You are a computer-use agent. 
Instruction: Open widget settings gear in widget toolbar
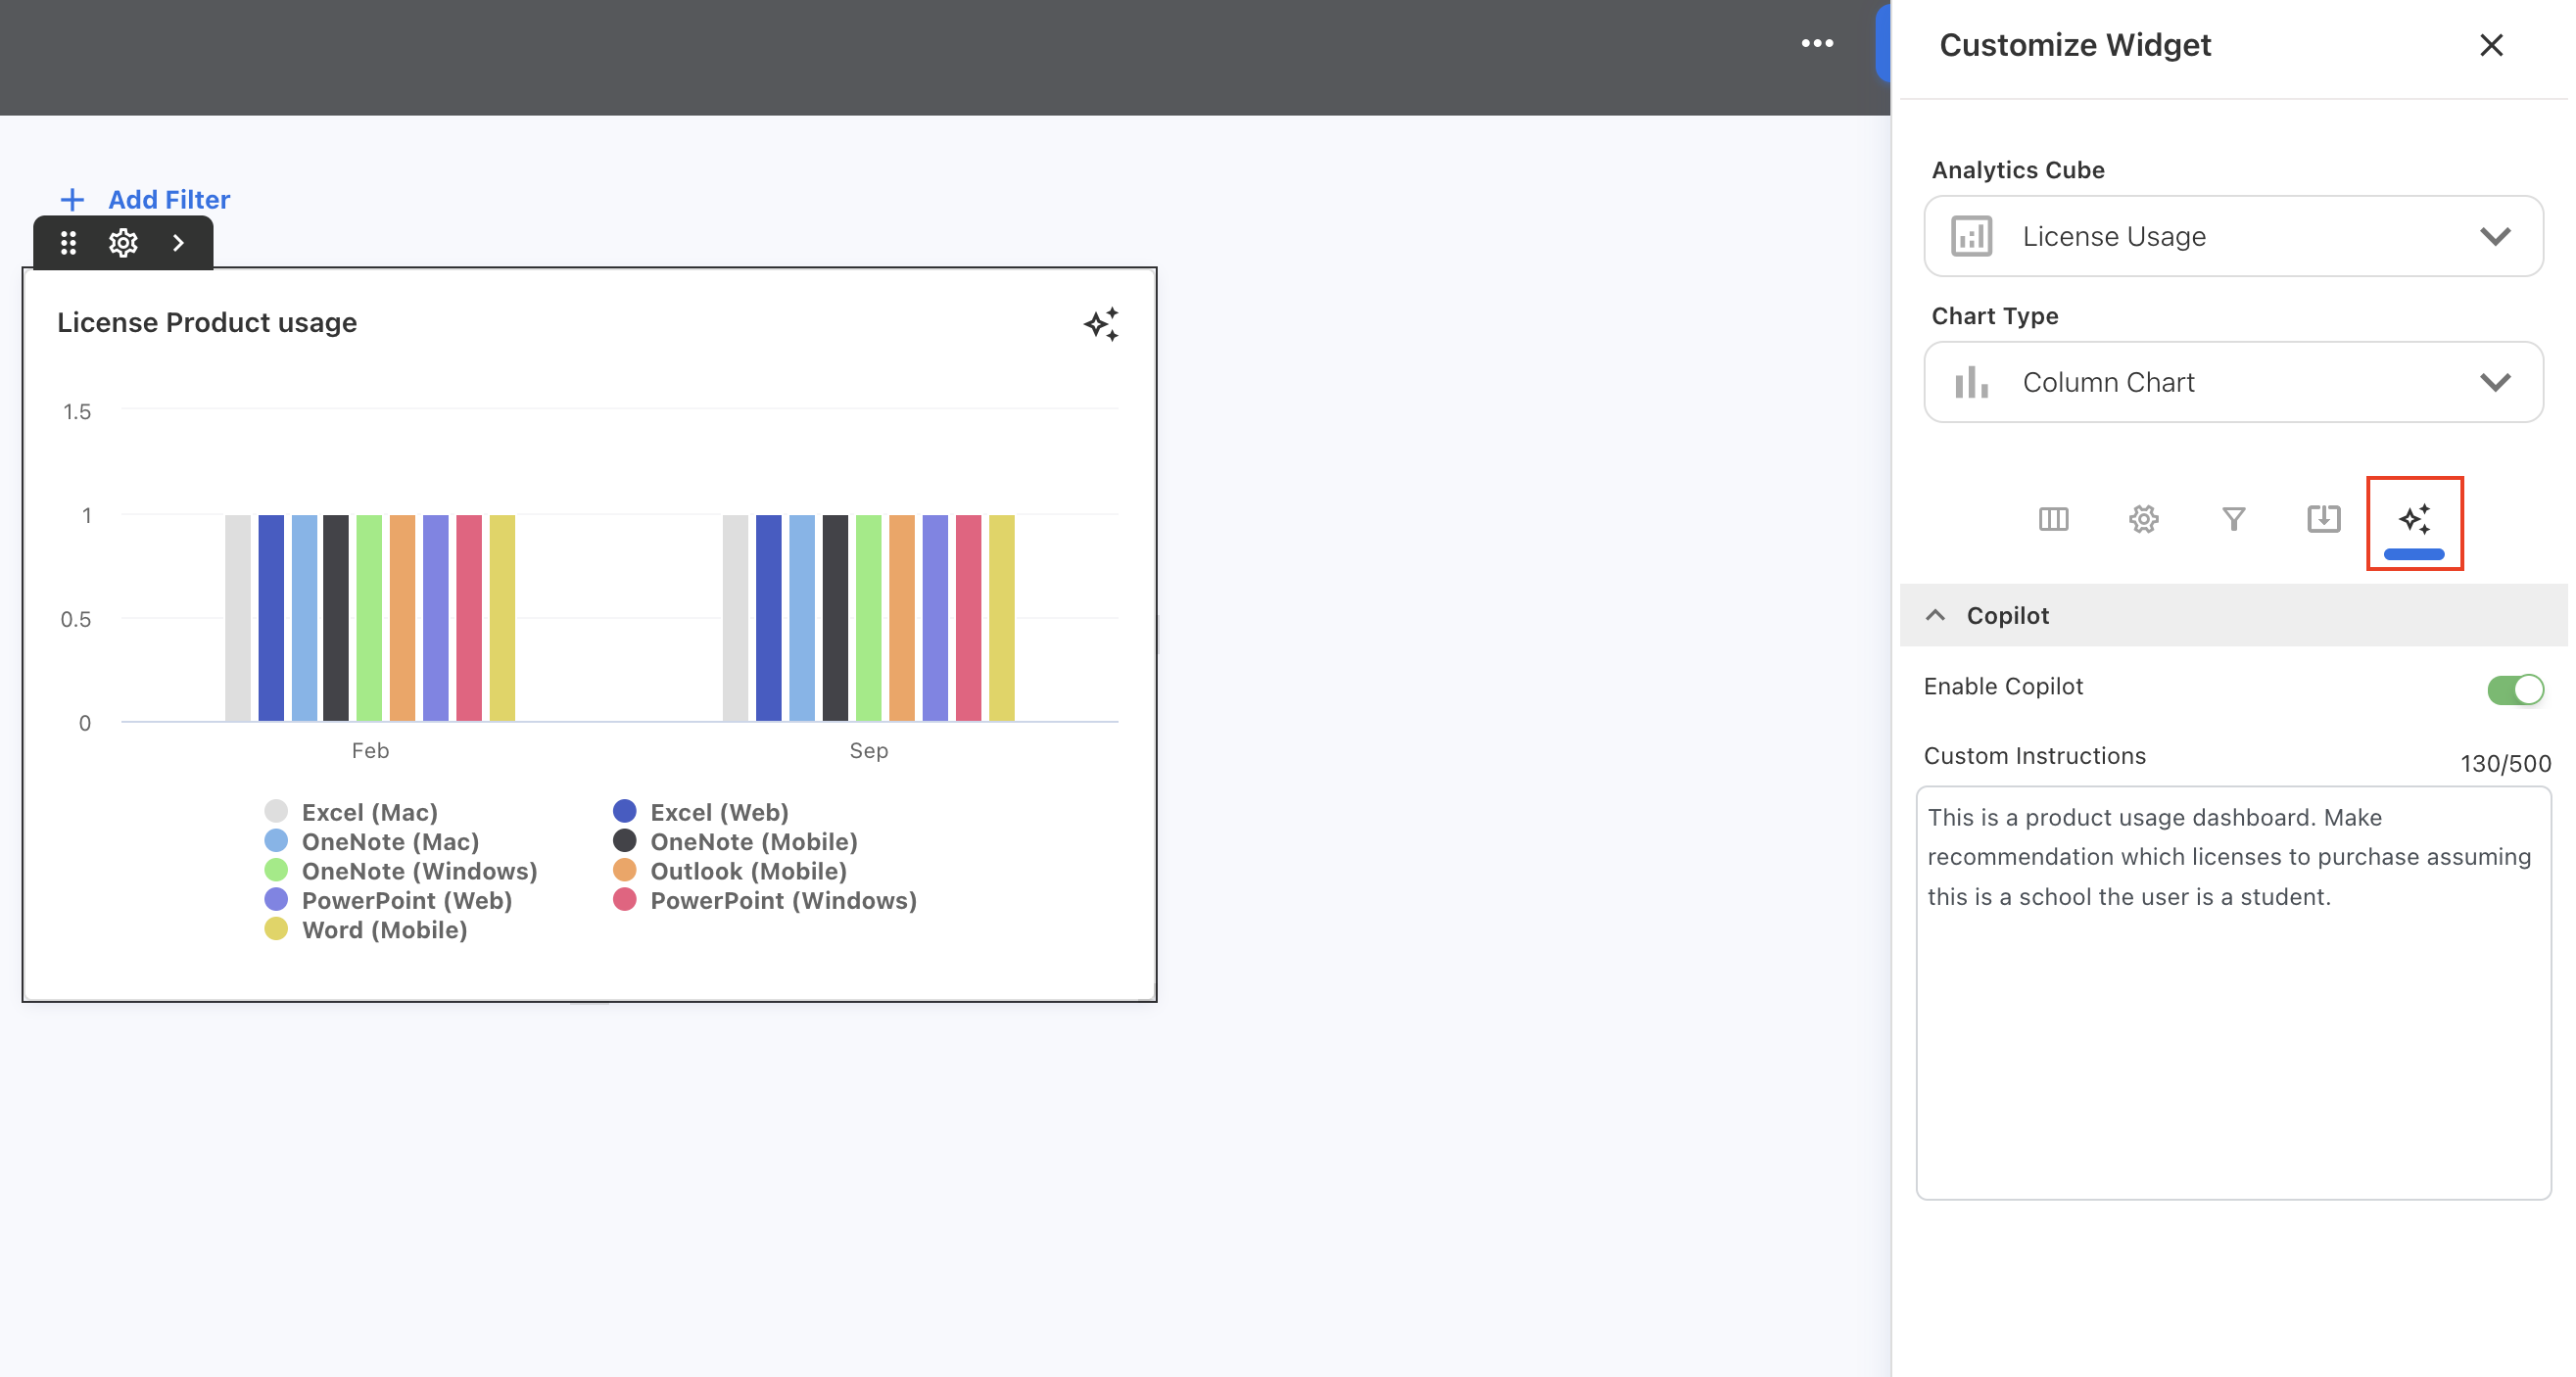(123, 243)
